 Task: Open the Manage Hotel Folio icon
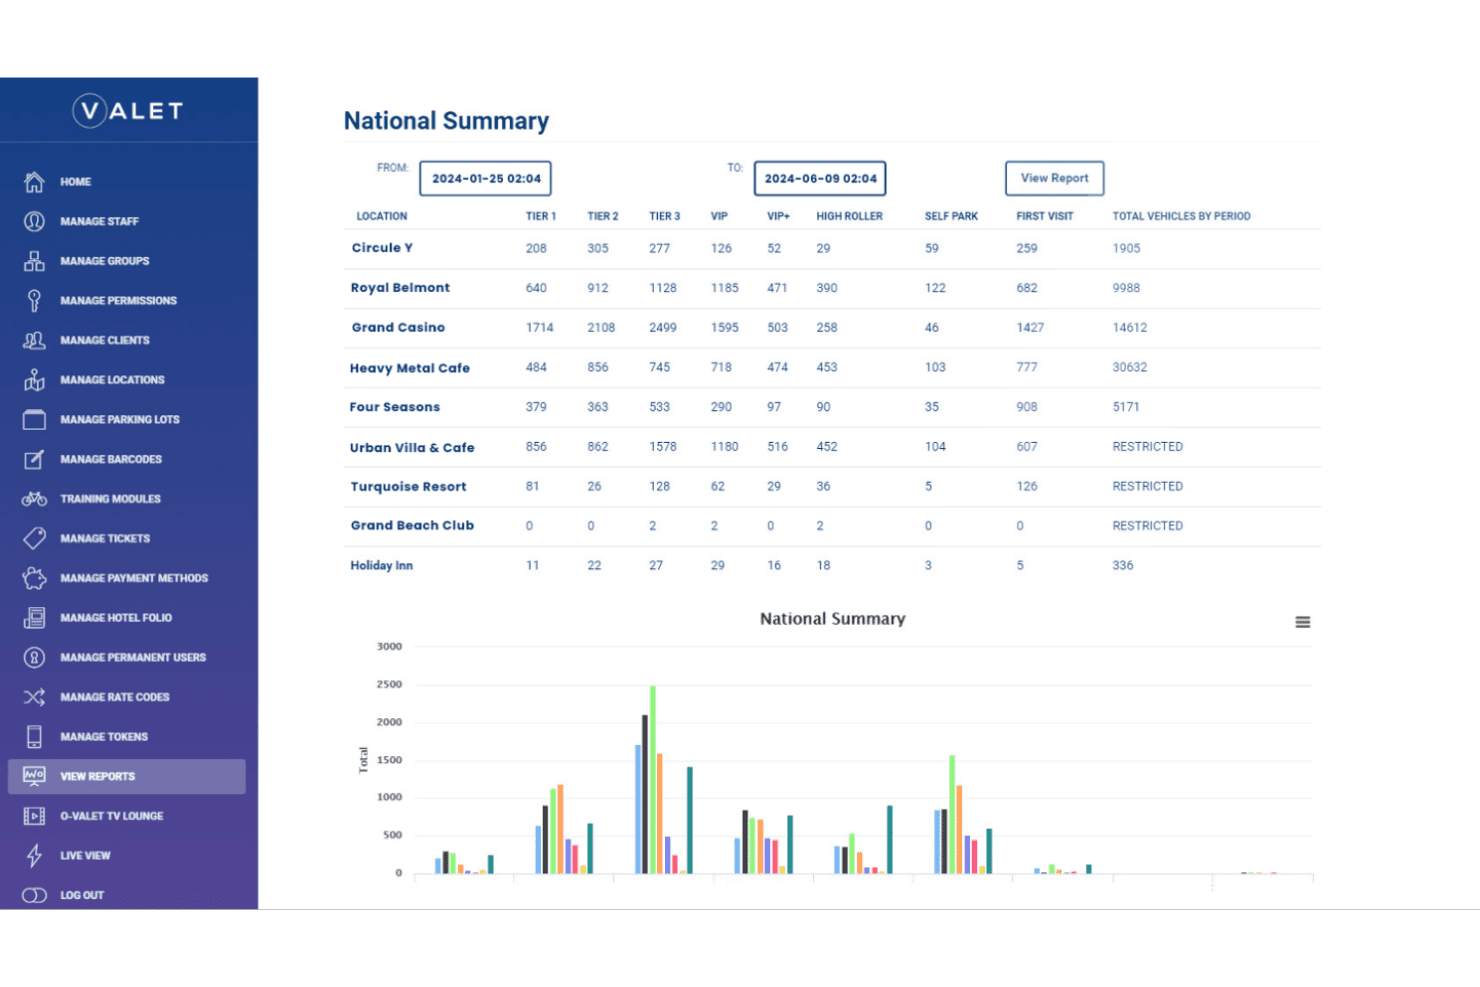tap(34, 618)
